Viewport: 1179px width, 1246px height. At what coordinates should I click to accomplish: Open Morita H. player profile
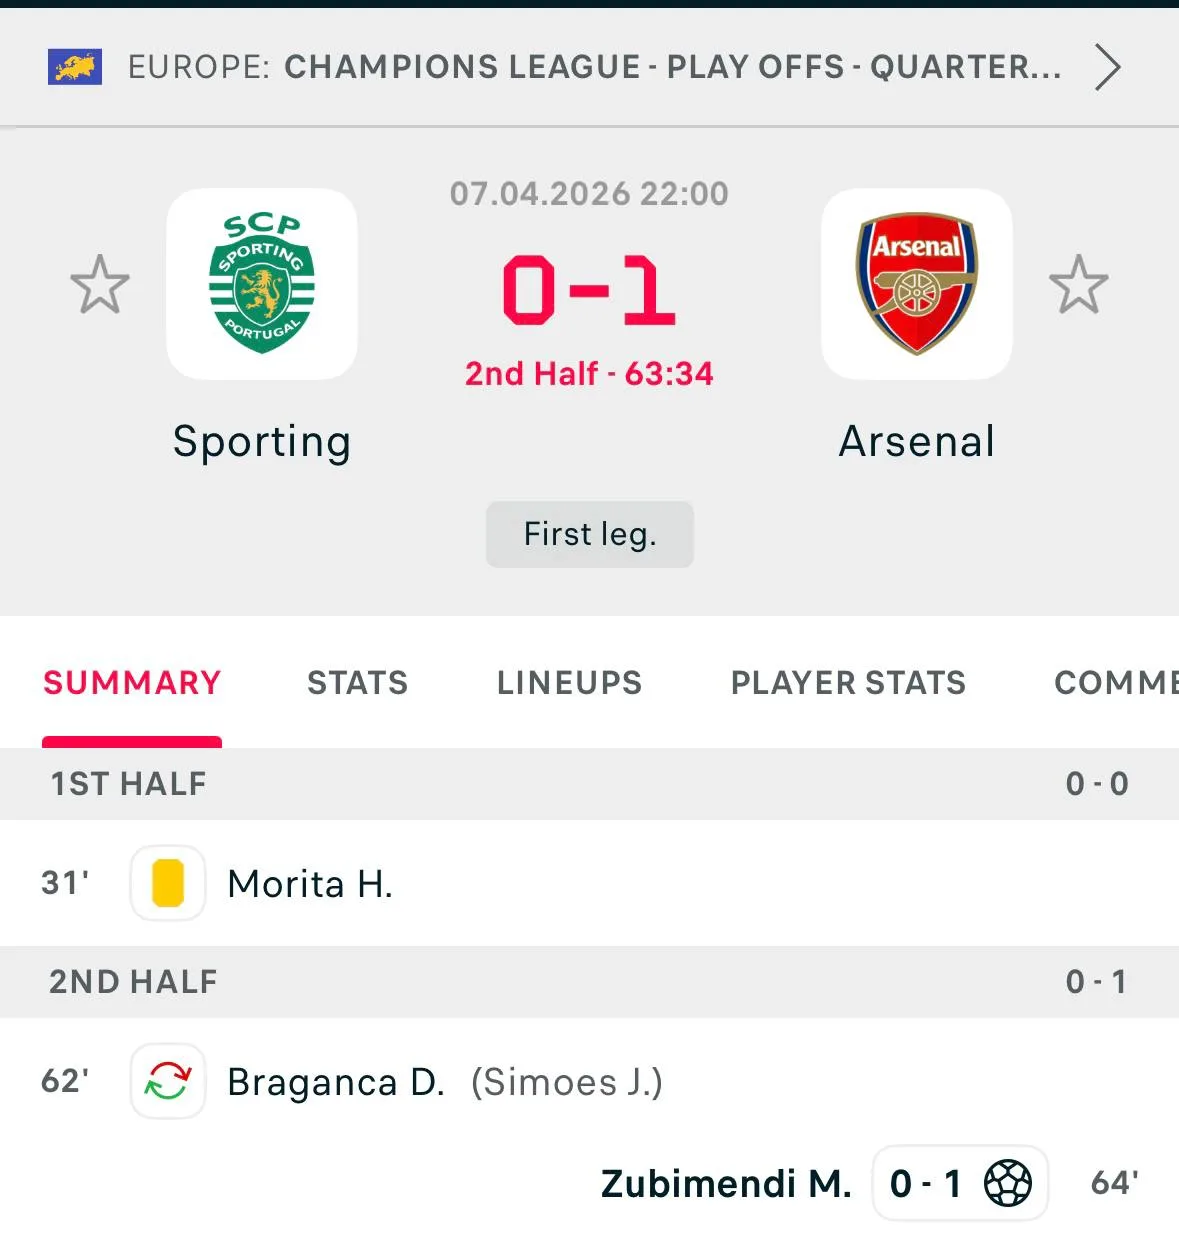310,884
